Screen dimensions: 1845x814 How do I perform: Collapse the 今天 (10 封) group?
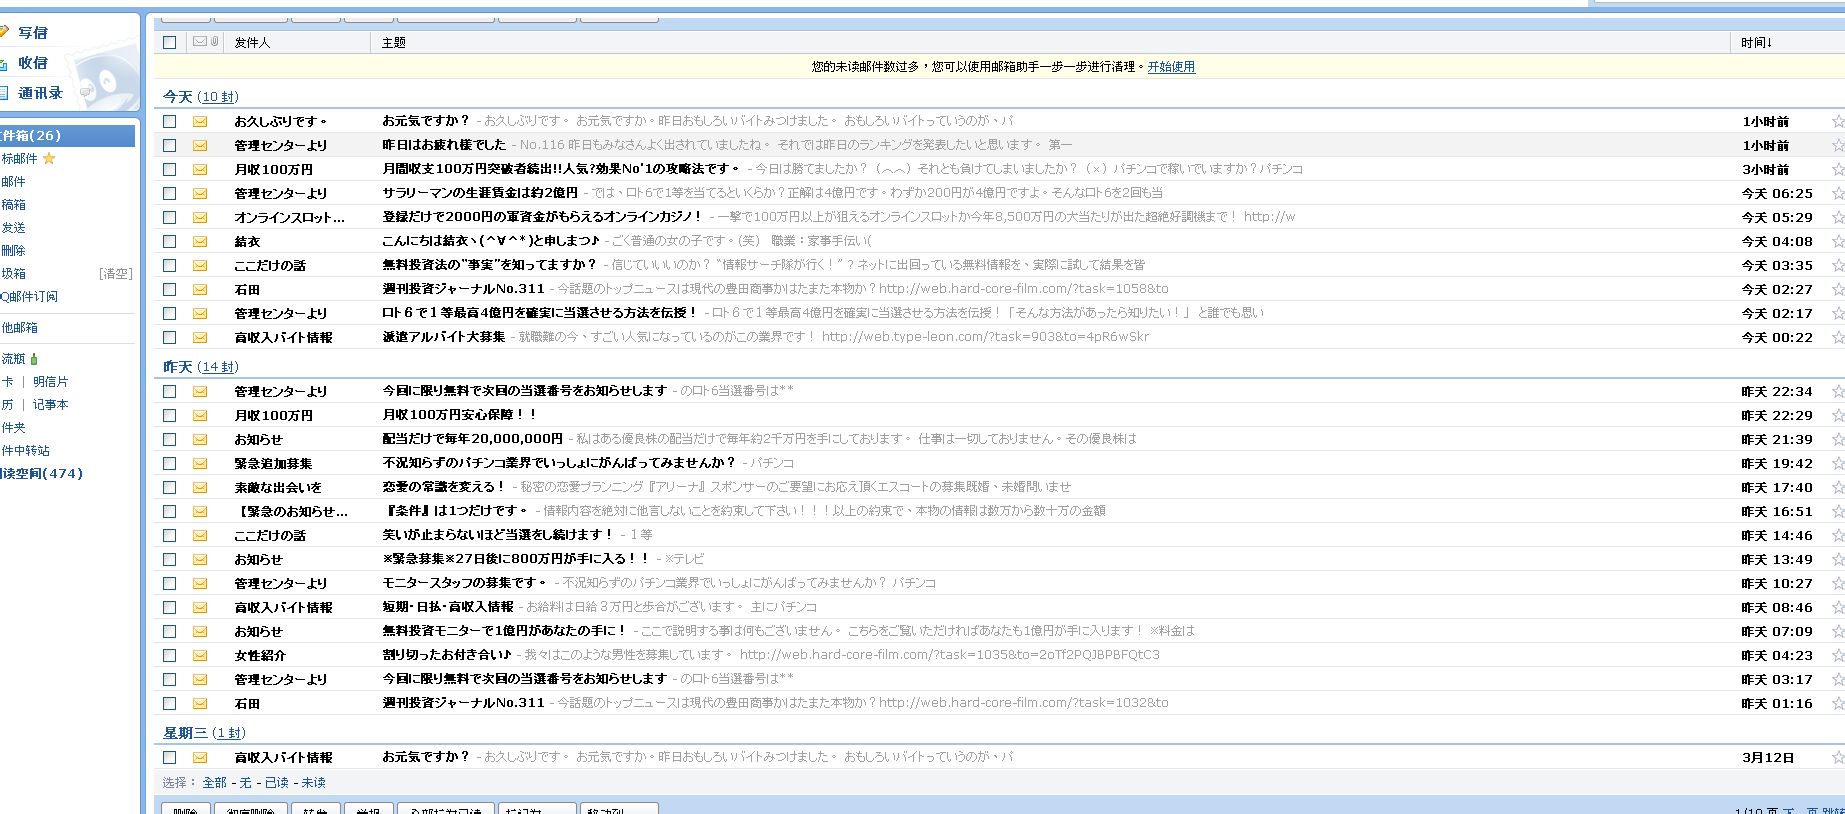tap(178, 97)
